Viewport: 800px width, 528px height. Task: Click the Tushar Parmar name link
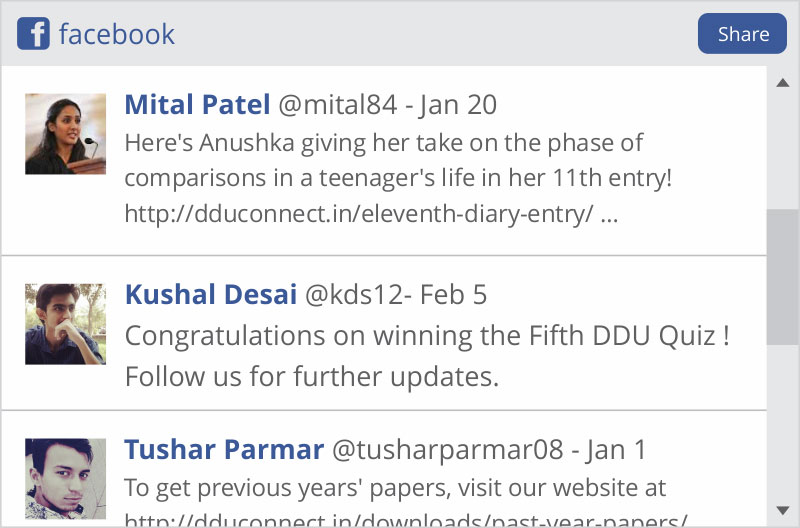(x=224, y=450)
